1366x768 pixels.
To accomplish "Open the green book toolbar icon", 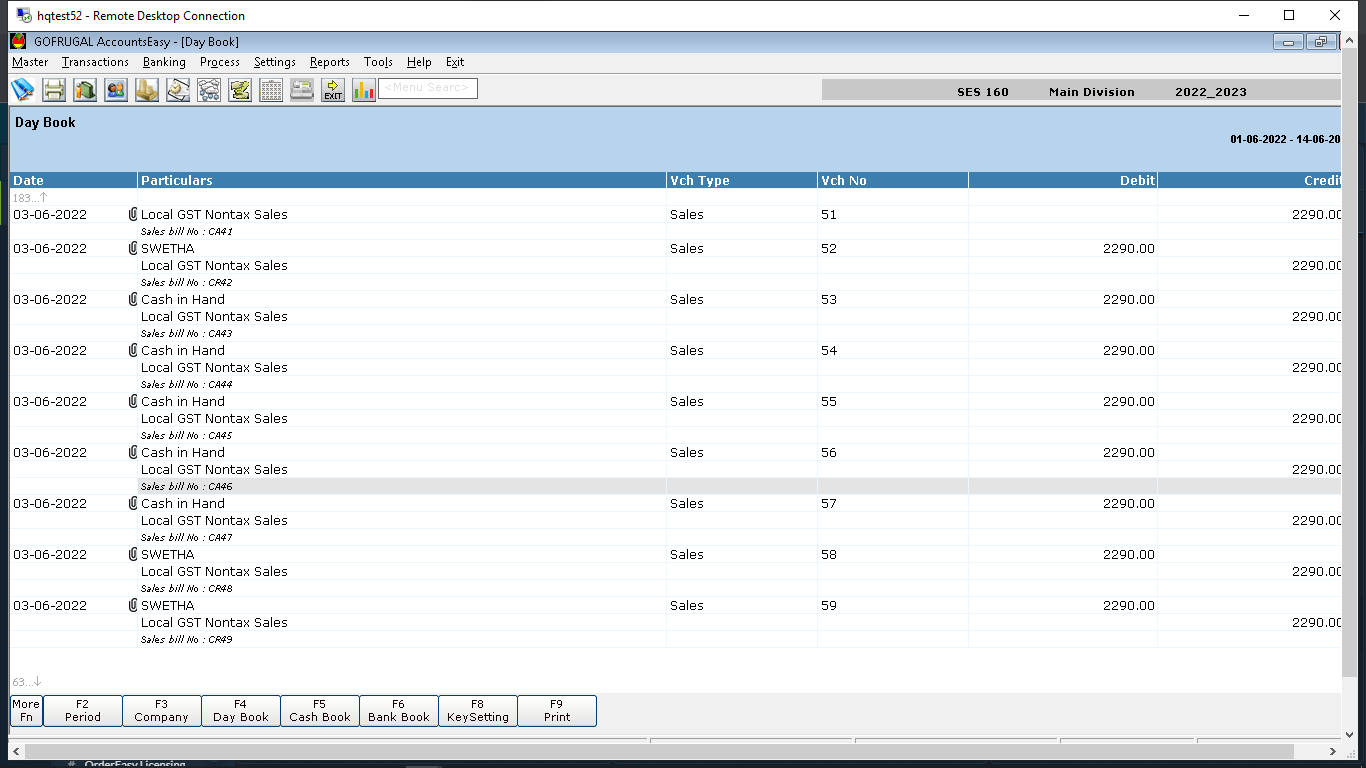I will pyautogui.click(x=85, y=90).
